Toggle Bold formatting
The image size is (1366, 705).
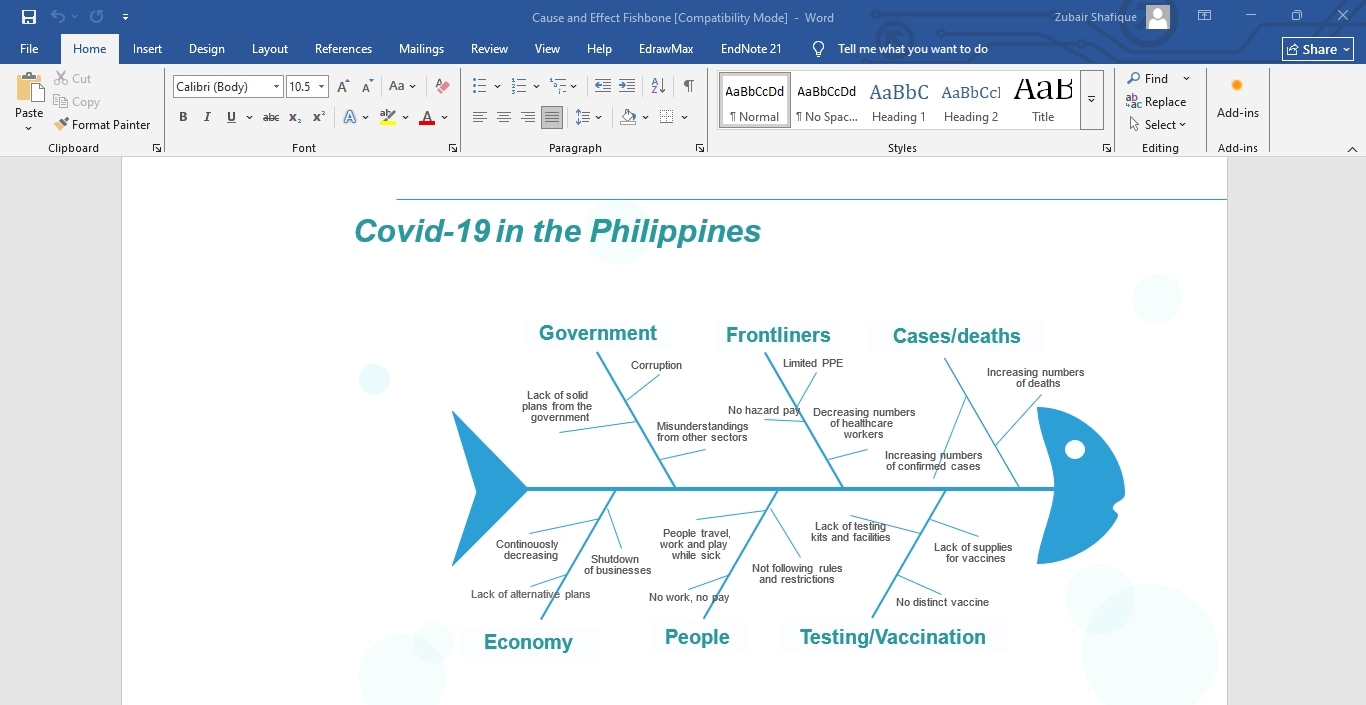[x=183, y=117]
